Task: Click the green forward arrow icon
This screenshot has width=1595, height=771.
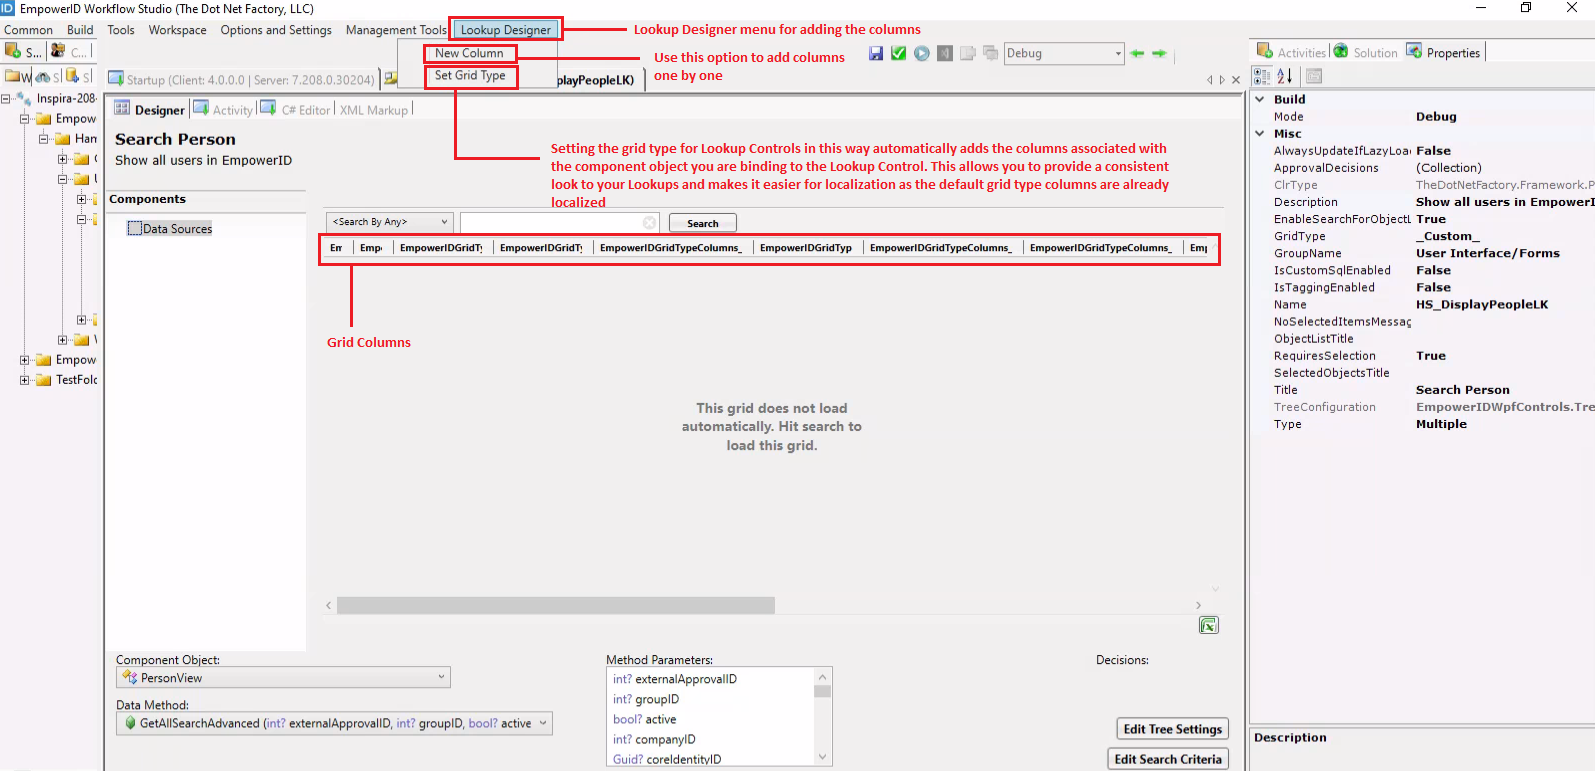Action: (1159, 53)
